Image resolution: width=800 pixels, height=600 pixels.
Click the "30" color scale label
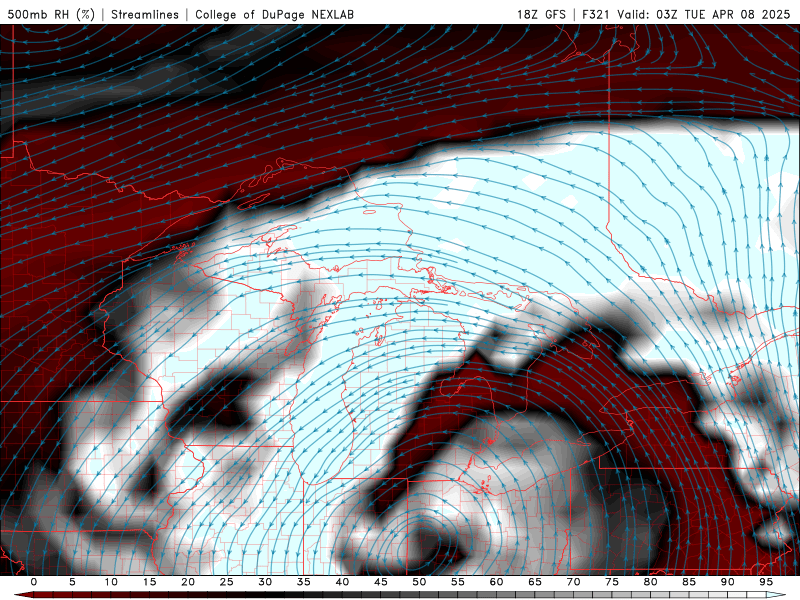(x=265, y=582)
